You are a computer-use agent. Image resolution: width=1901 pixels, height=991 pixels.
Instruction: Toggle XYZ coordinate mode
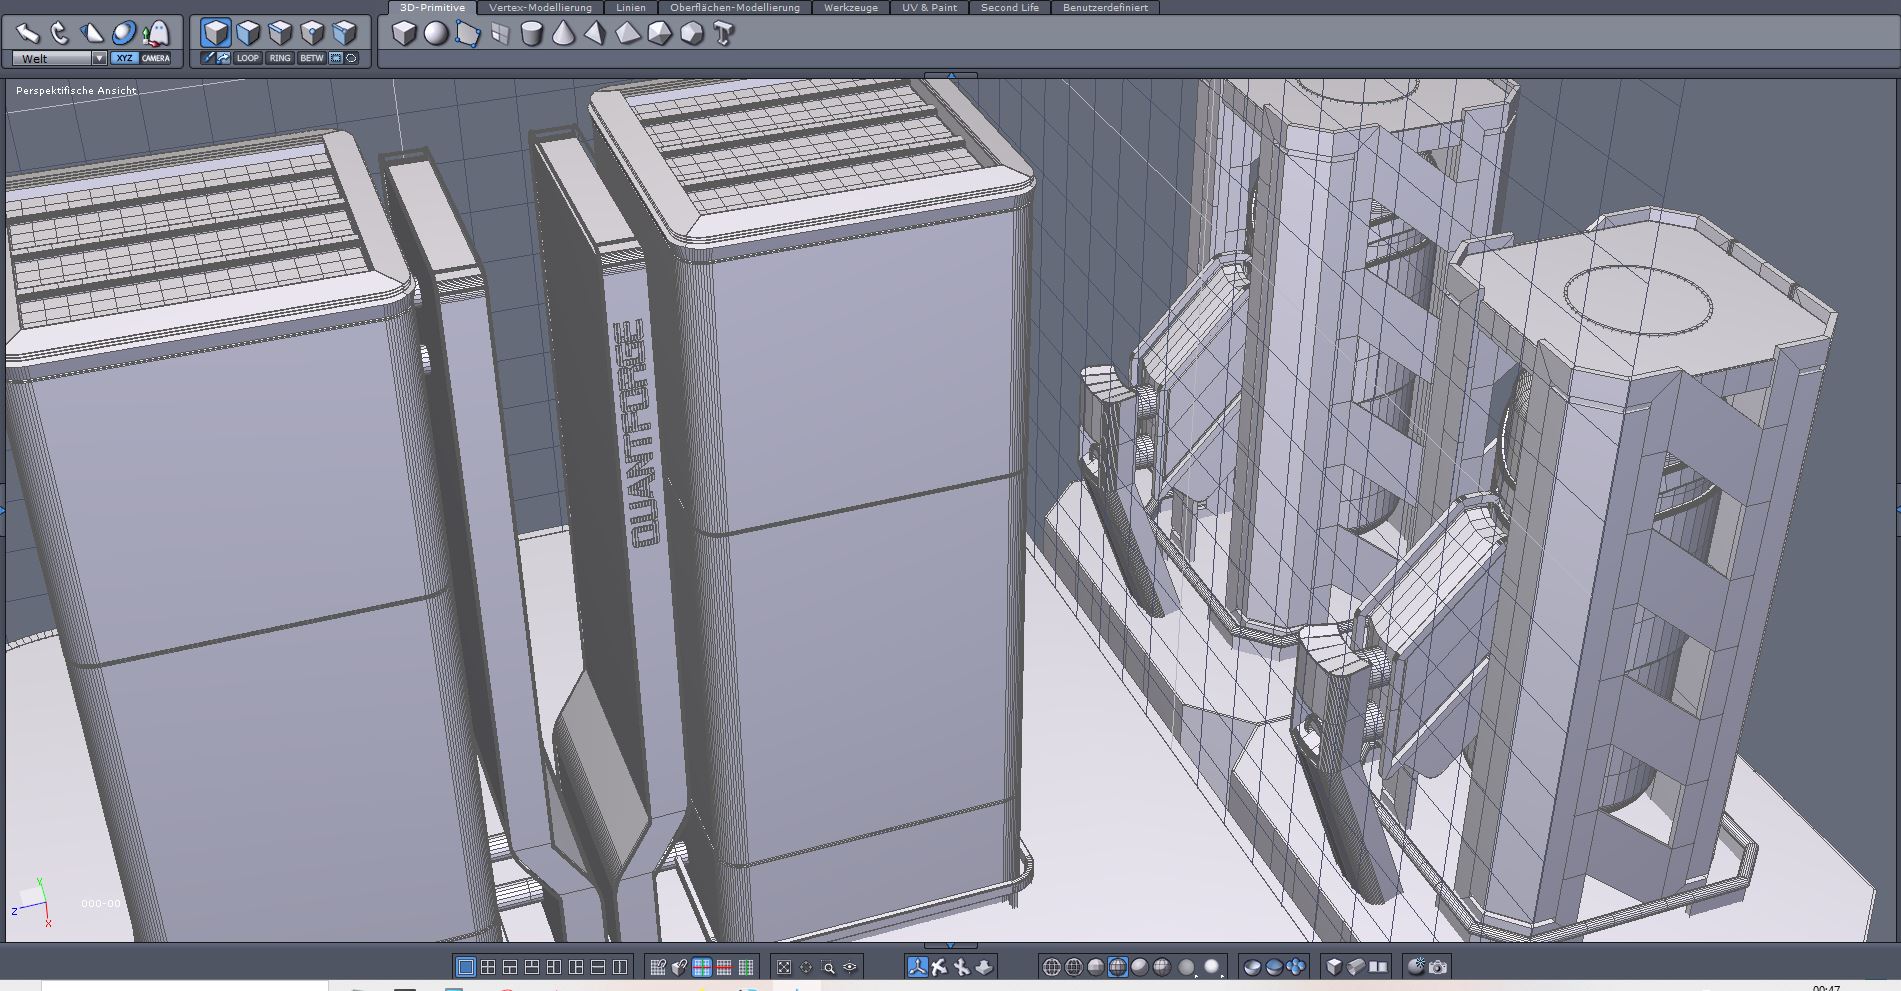tap(123, 58)
